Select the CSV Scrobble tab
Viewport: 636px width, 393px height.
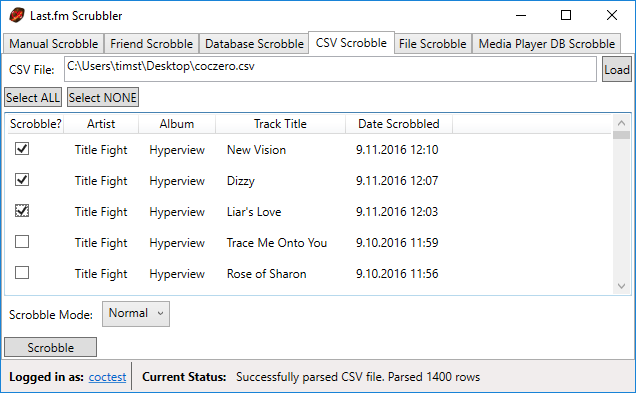coord(351,43)
